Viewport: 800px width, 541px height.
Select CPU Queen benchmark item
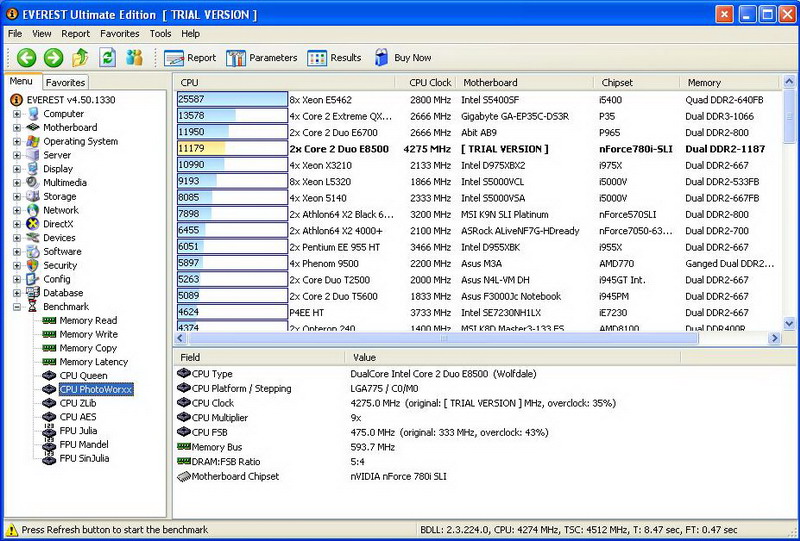point(83,376)
